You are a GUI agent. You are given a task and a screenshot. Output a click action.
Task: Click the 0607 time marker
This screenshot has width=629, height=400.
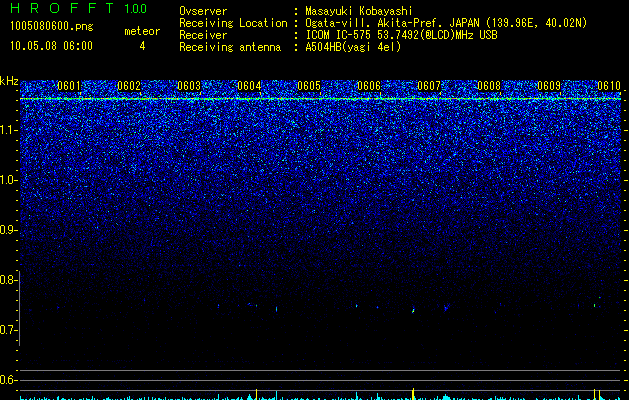point(429,86)
